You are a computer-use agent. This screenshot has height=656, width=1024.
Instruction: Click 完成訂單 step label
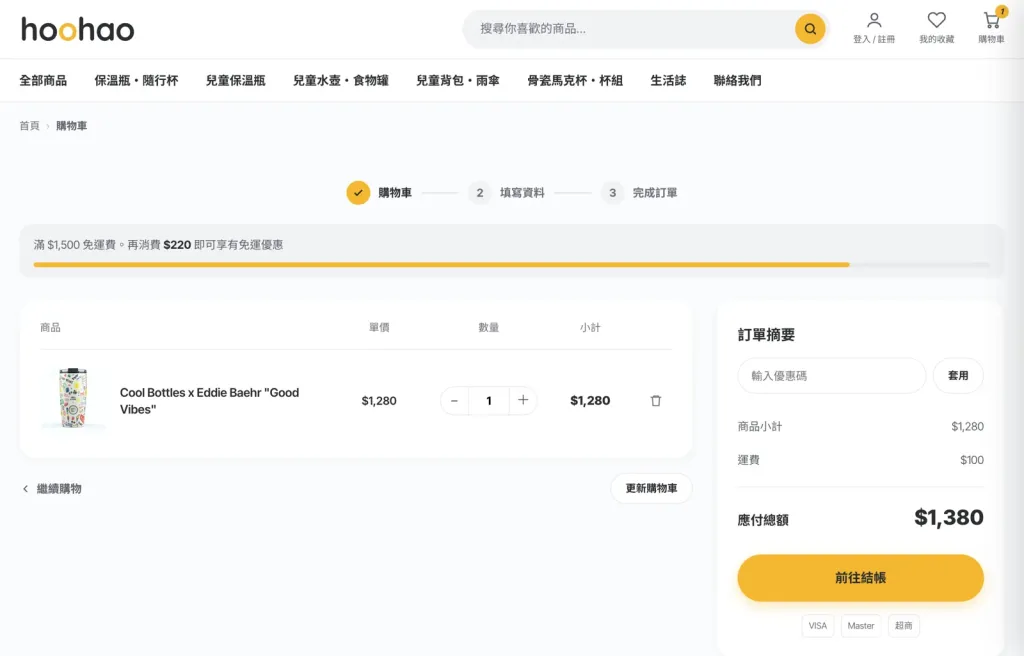click(654, 193)
